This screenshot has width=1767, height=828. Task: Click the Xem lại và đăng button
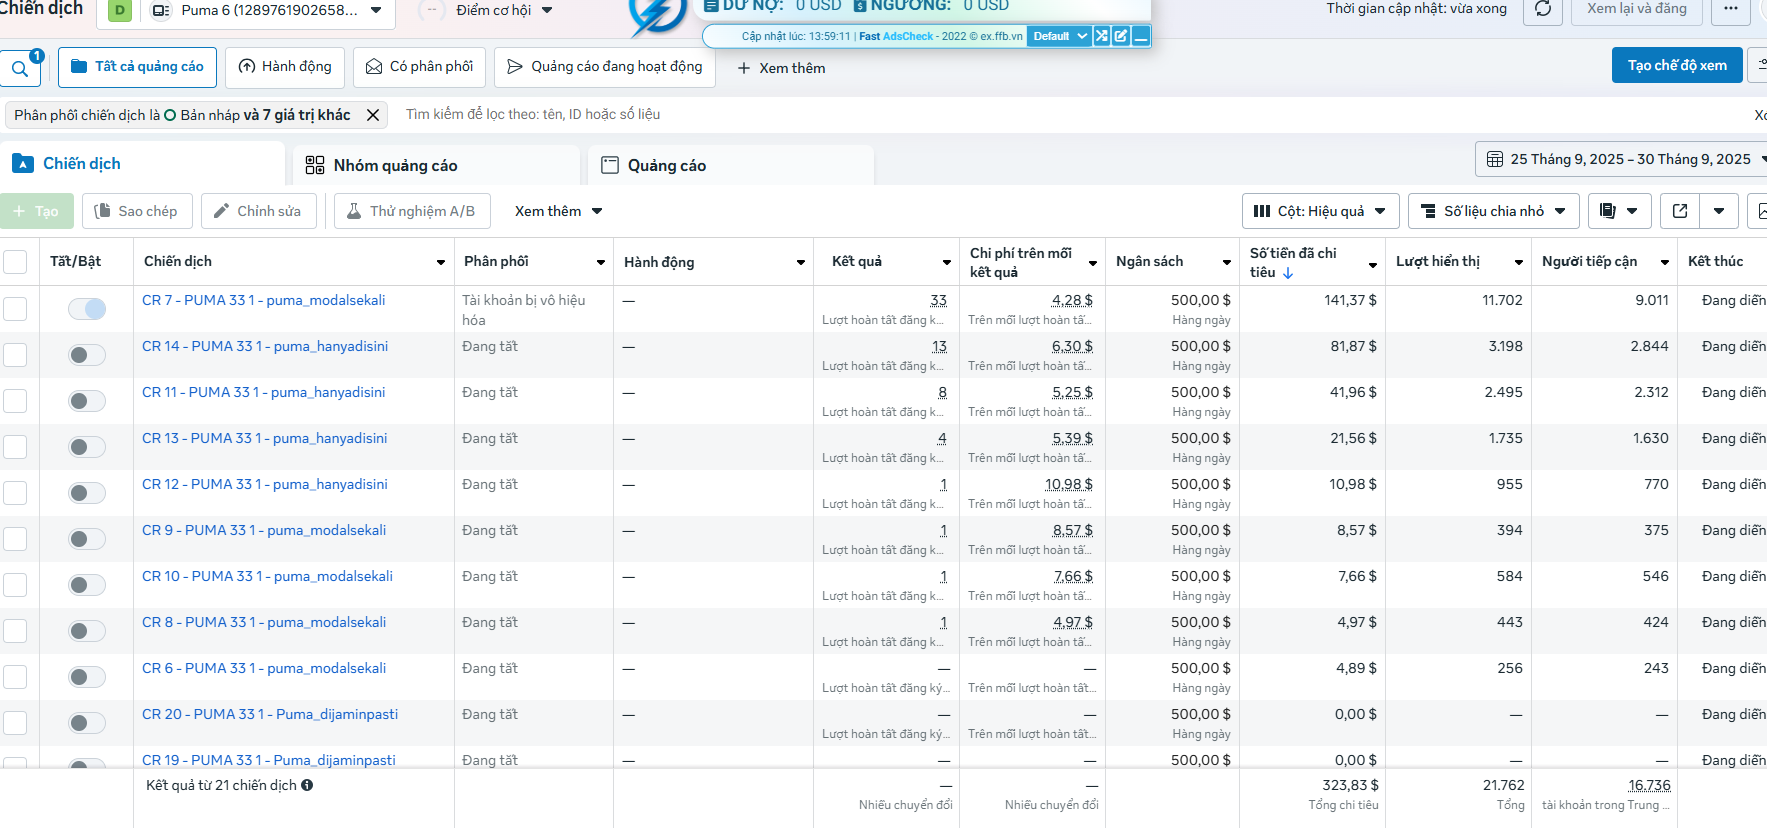(1636, 9)
